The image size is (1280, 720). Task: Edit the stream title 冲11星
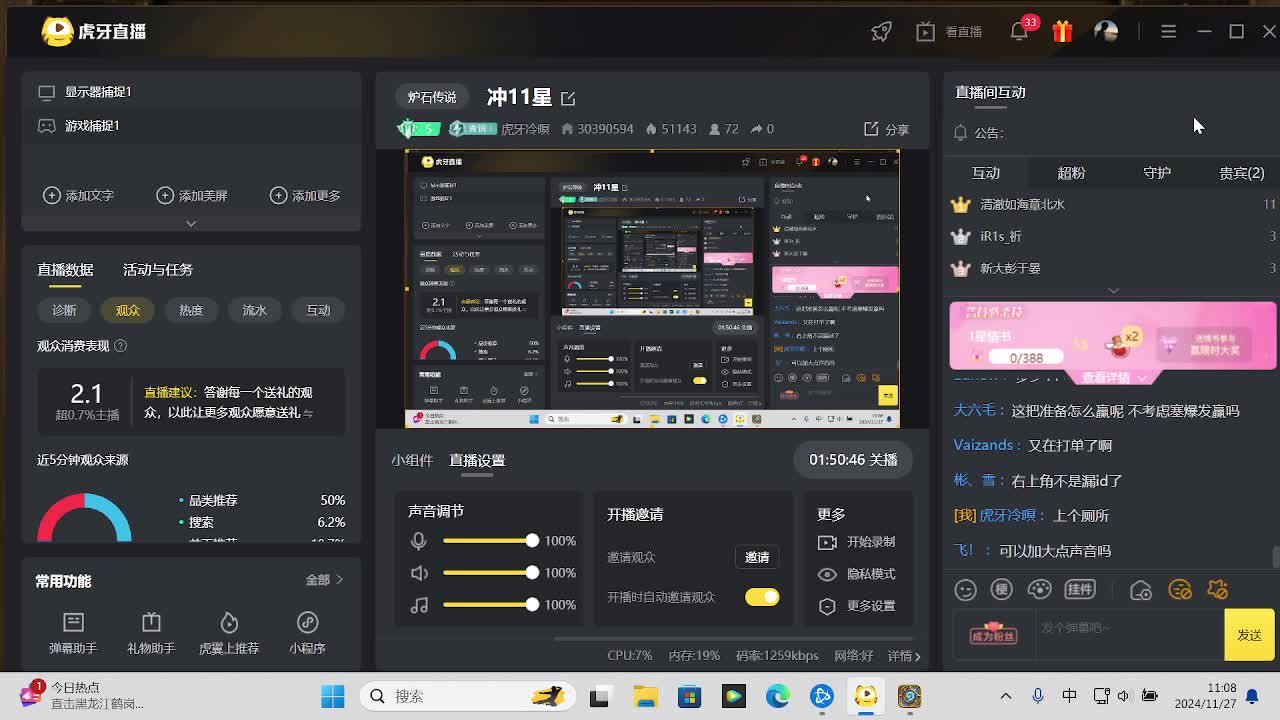tap(568, 98)
